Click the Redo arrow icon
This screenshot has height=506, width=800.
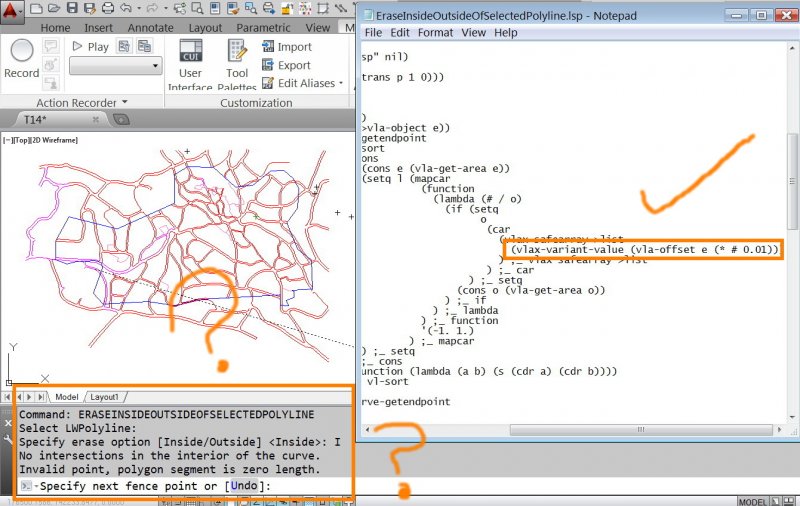coord(152,8)
